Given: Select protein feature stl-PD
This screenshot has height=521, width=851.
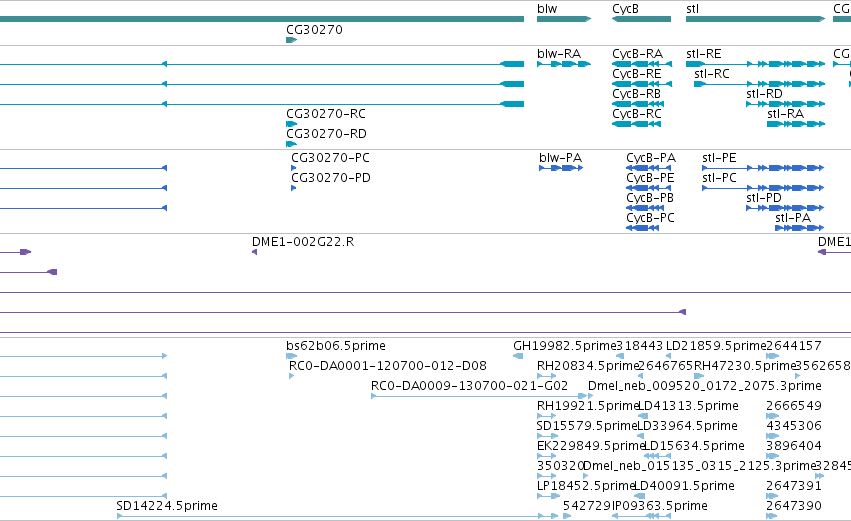Looking at the screenshot, I should tap(785, 208).
